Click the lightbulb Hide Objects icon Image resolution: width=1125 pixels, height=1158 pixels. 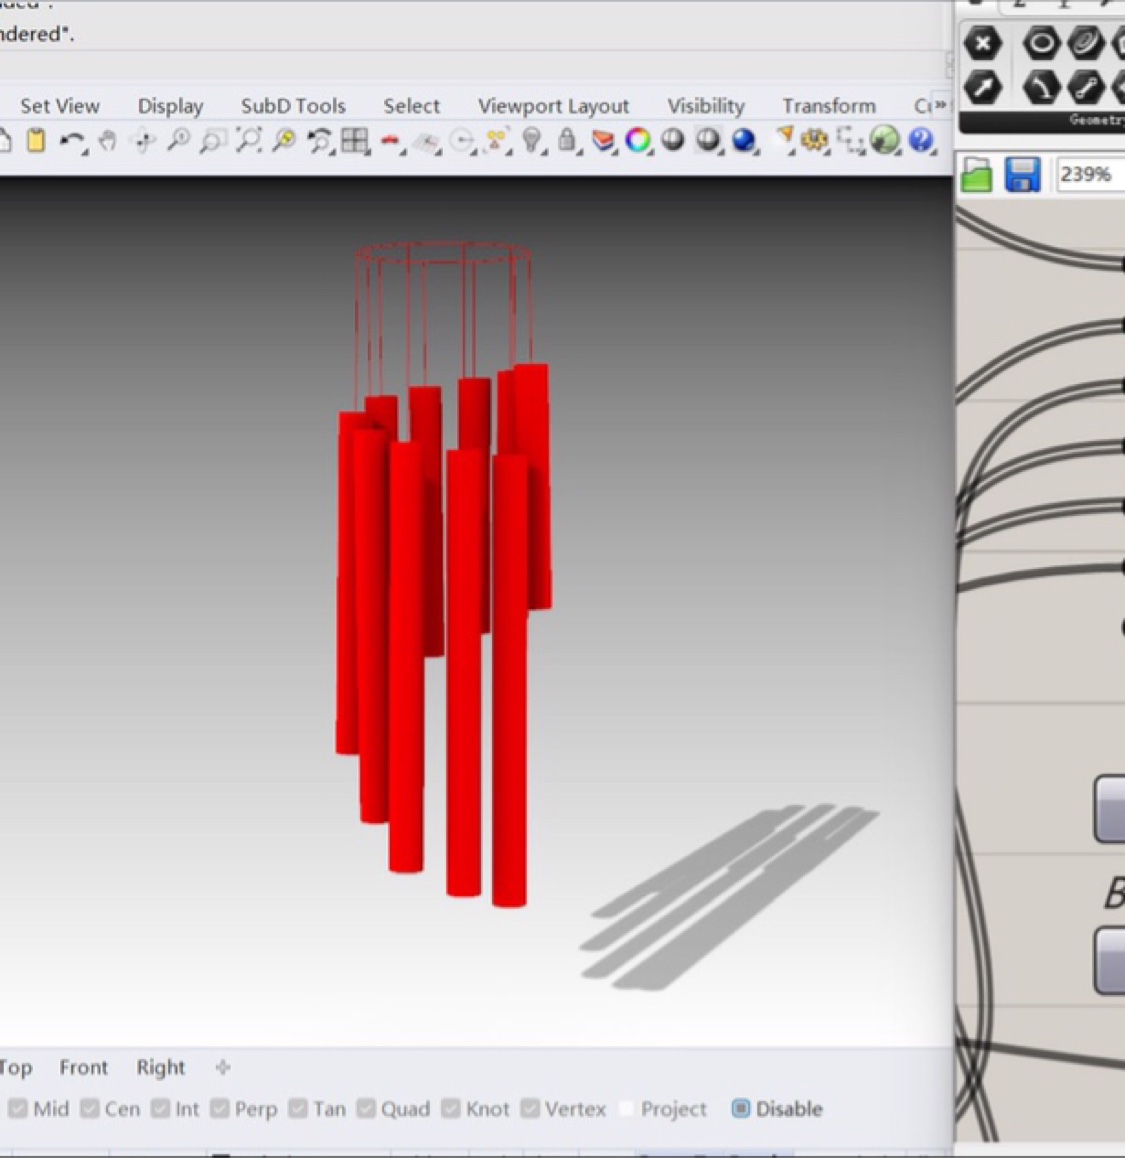532,140
